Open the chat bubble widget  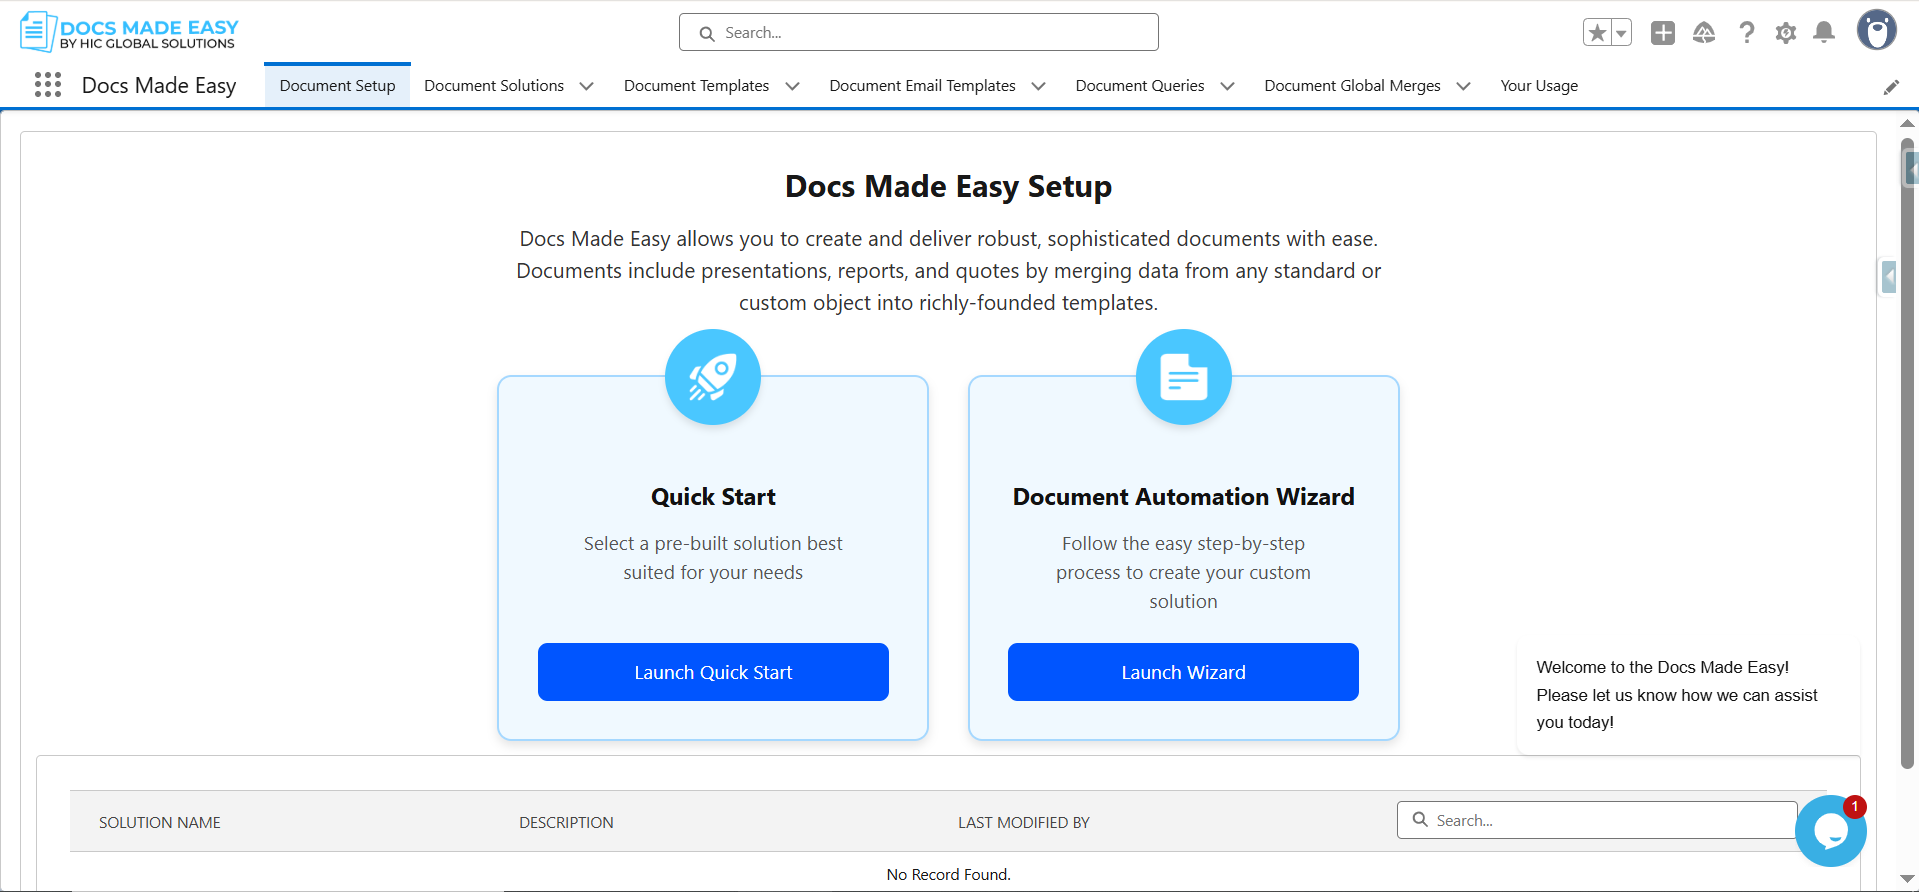(1831, 830)
